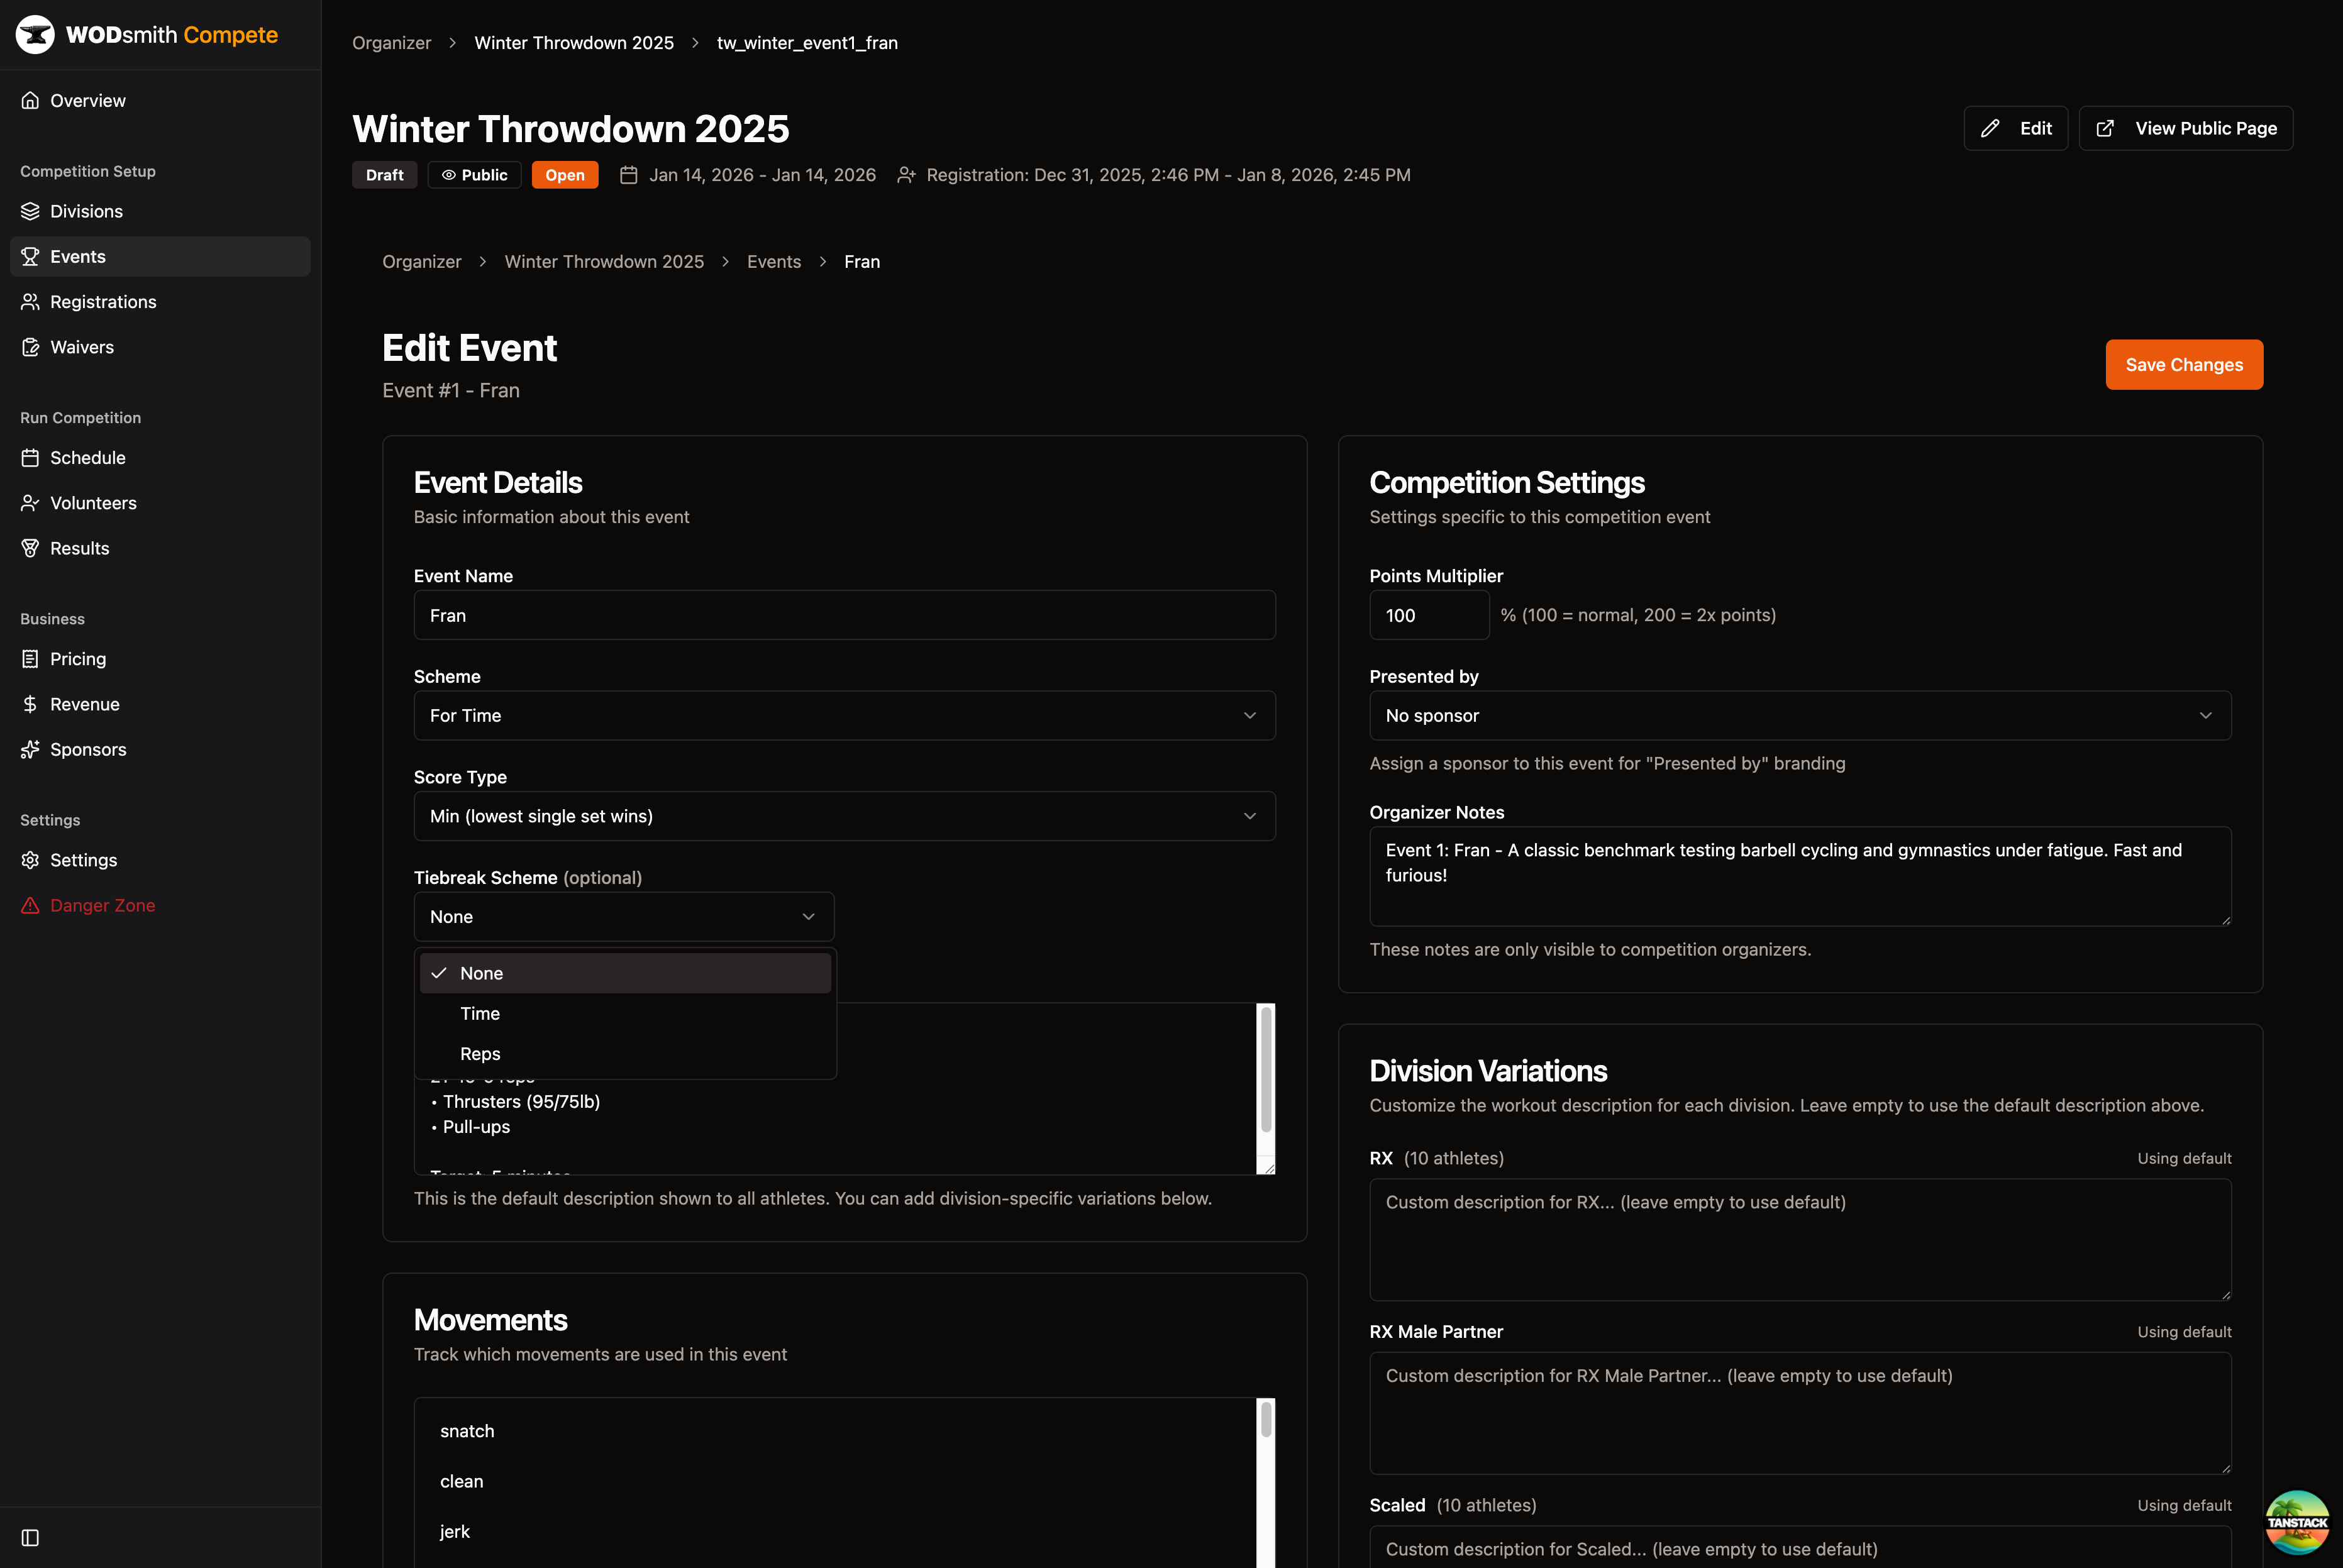
Task: Select the None option in the tiebreak list
Action: (625, 973)
